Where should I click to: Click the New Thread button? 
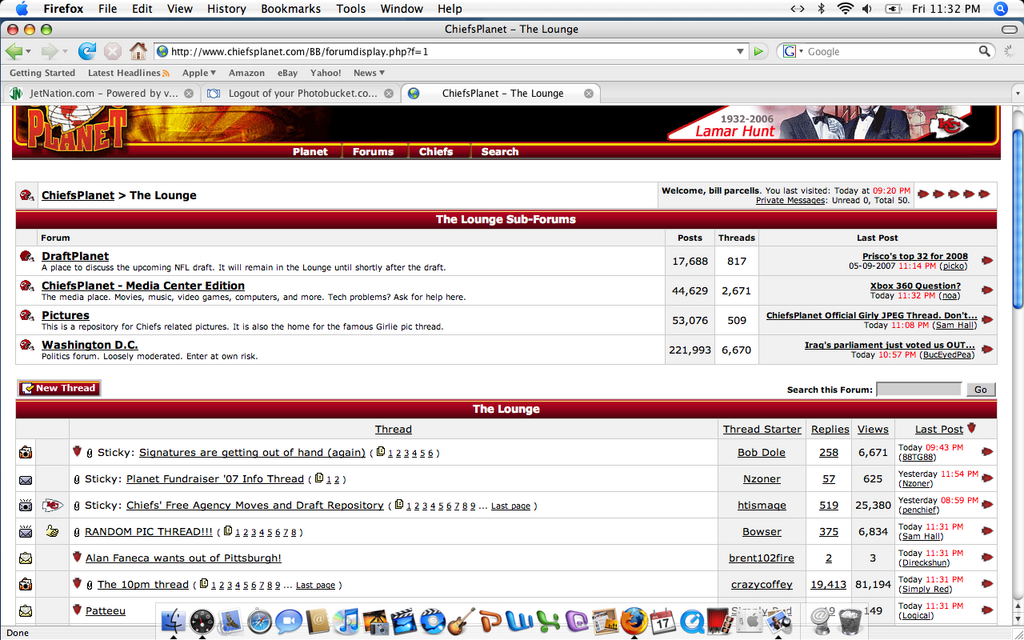coord(59,388)
